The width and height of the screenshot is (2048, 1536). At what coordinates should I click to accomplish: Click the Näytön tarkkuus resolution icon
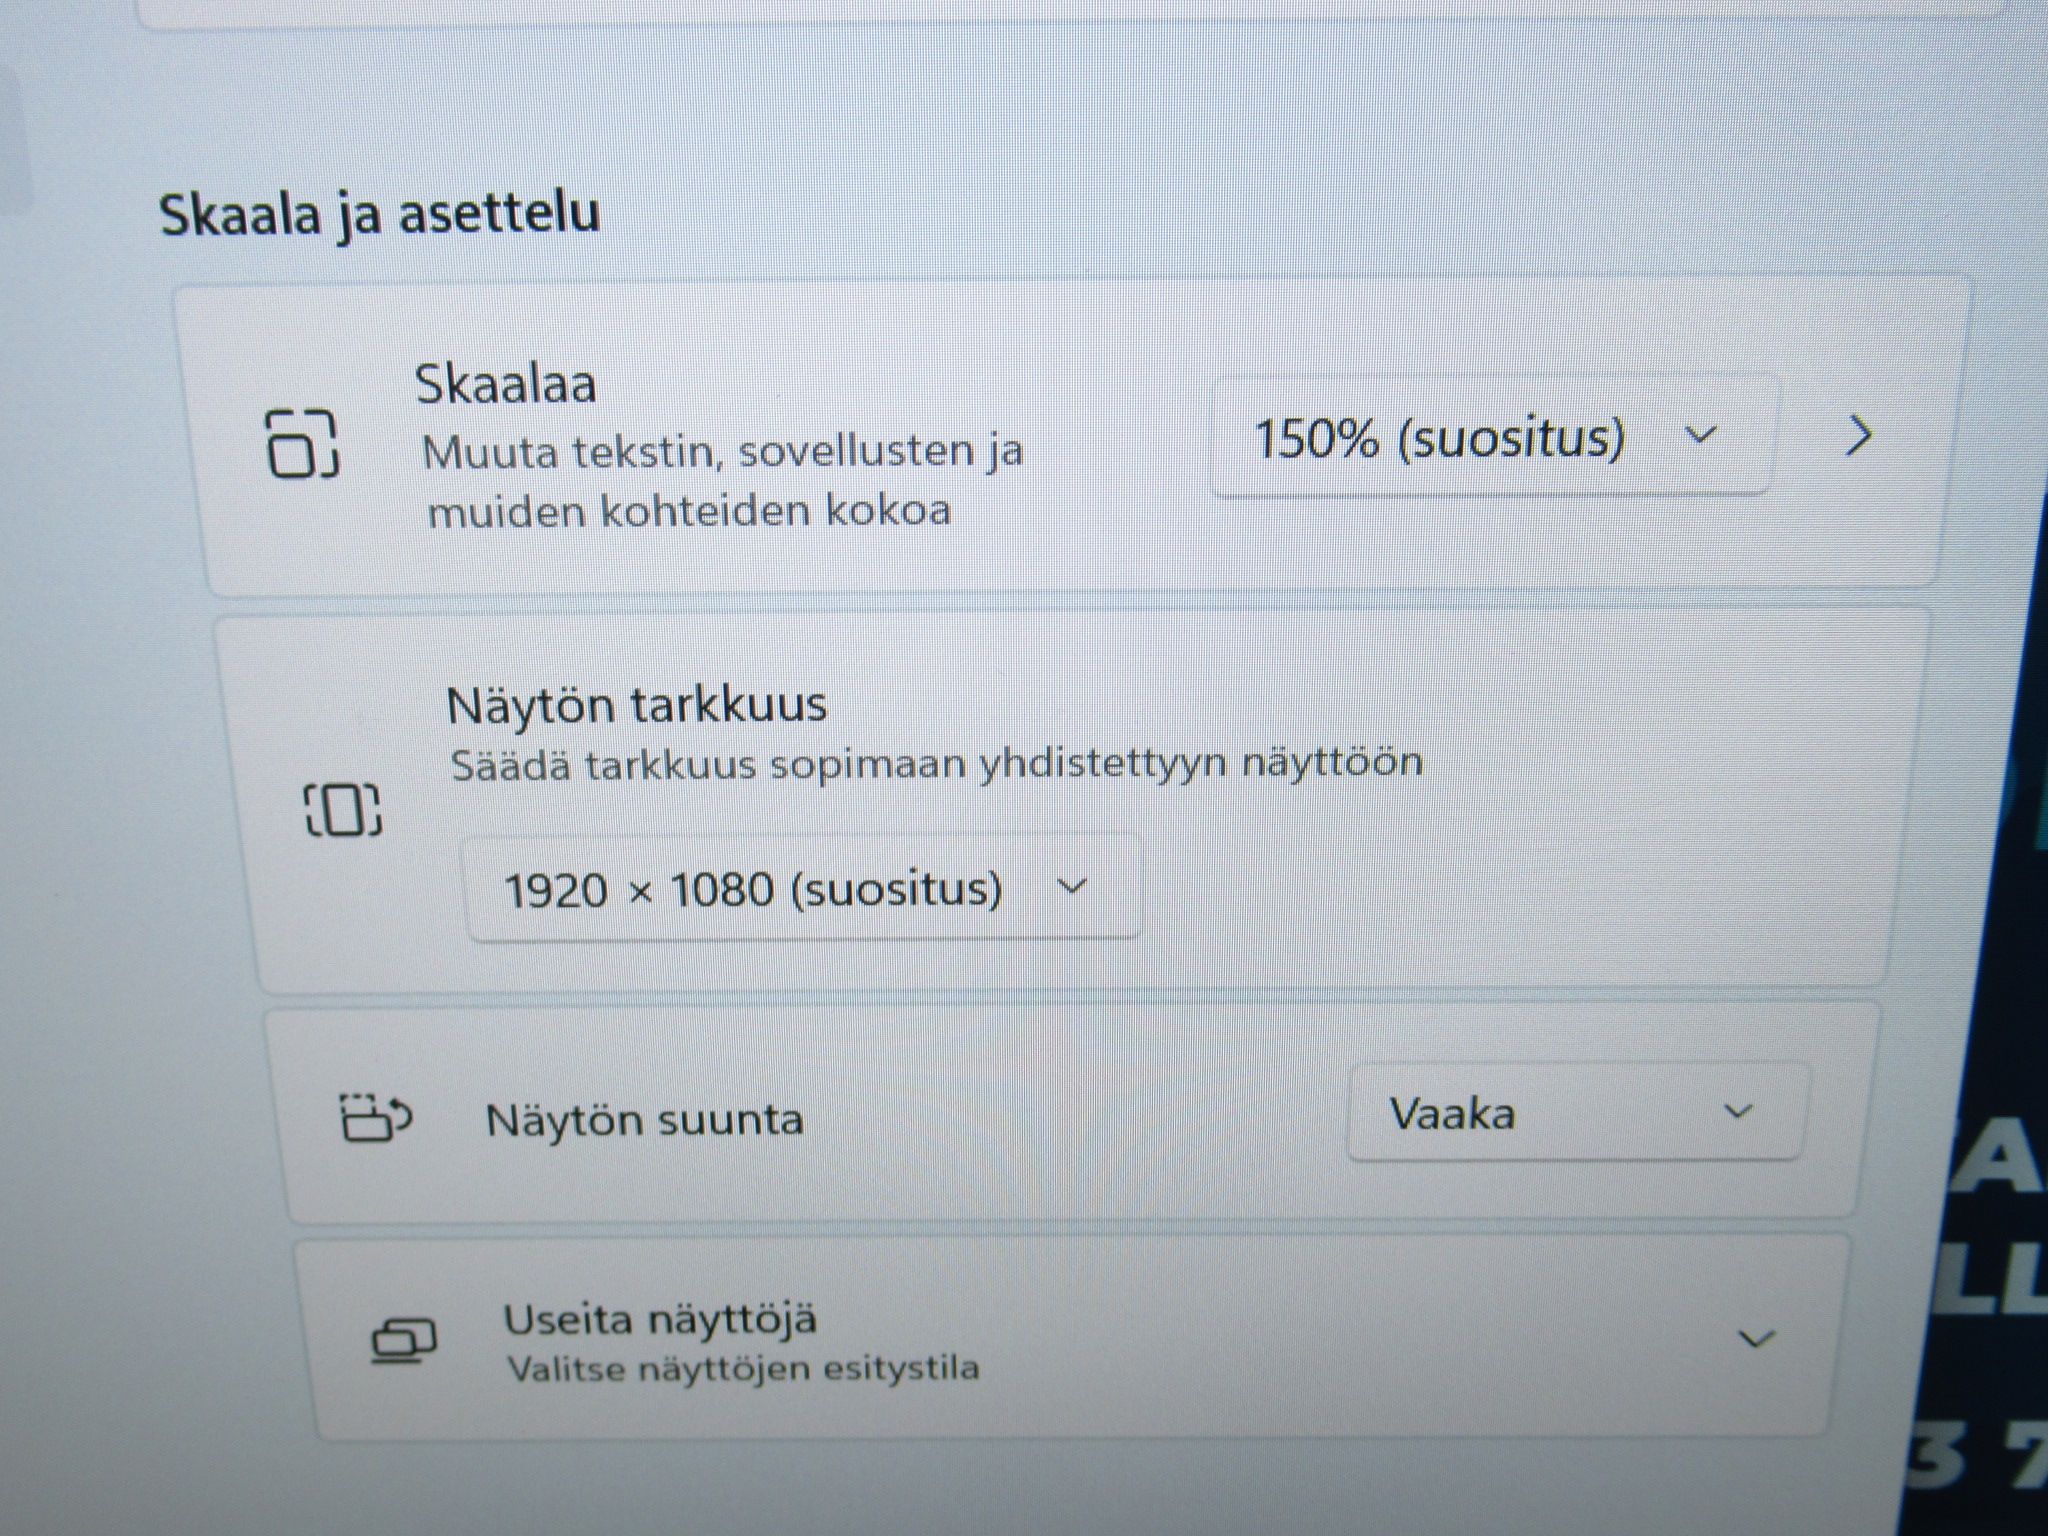(343, 810)
